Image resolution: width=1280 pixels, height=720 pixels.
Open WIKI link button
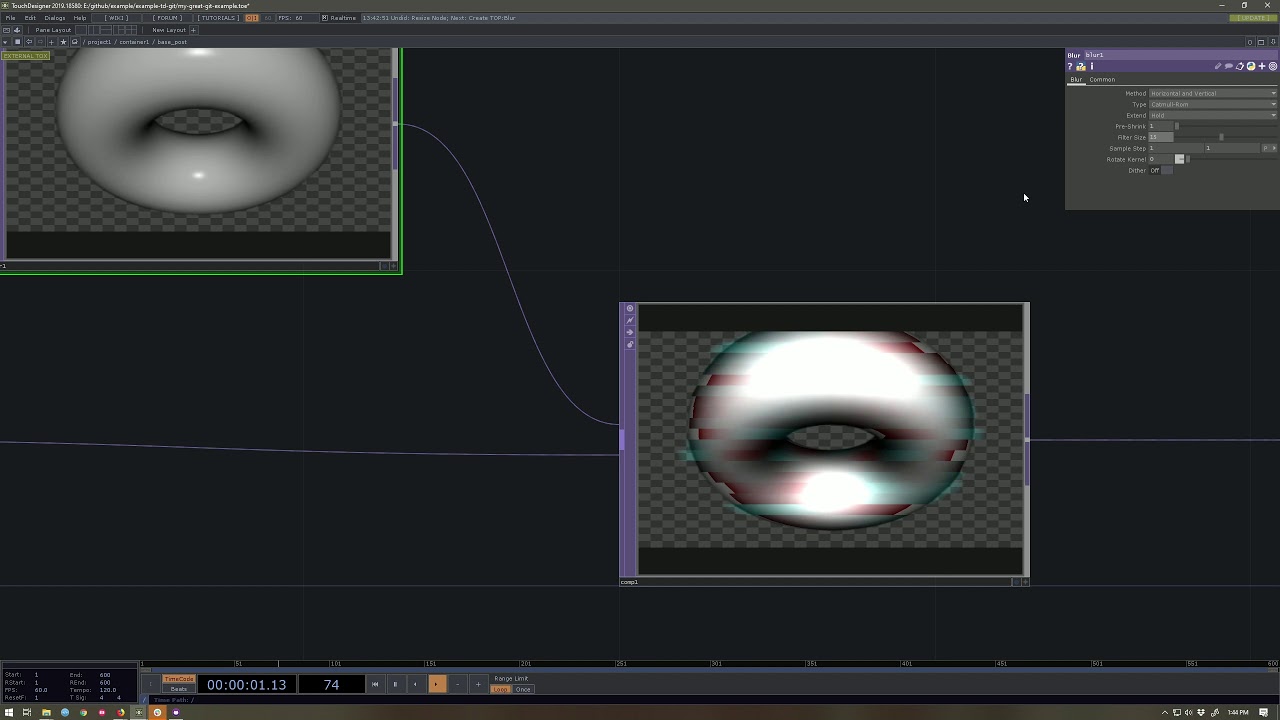click(x=117, y=18)
